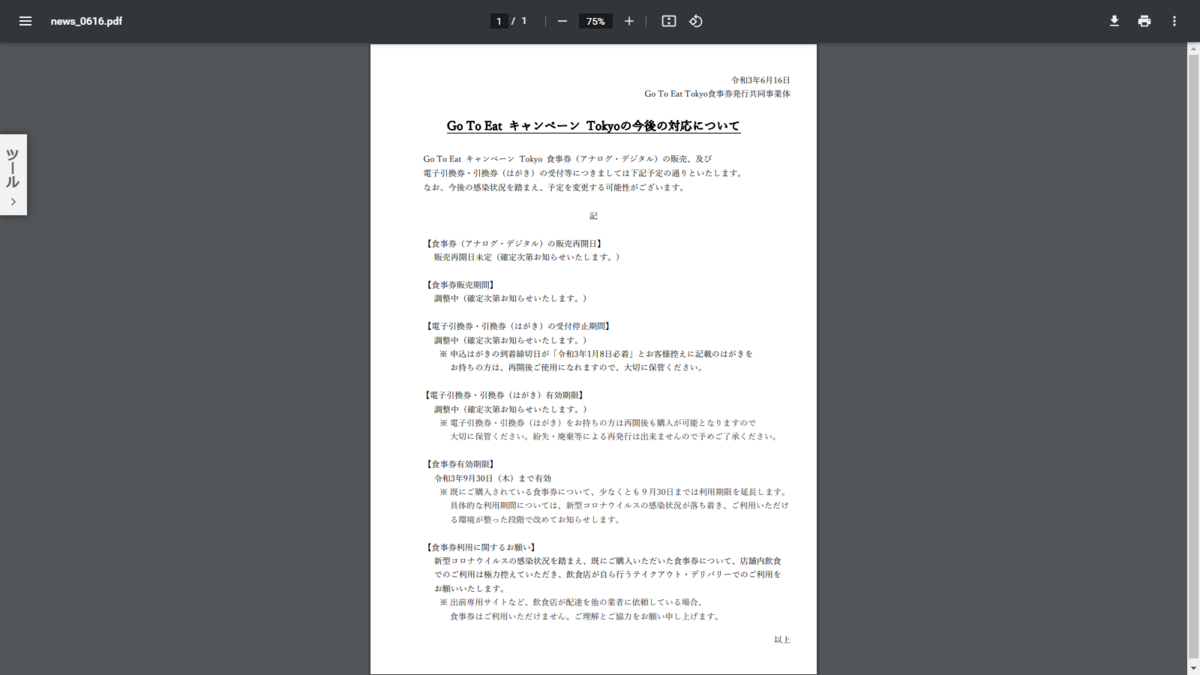Open the more actions menu
The height and width of the screenshot is (675, 1200).
tap(1174, 21)
